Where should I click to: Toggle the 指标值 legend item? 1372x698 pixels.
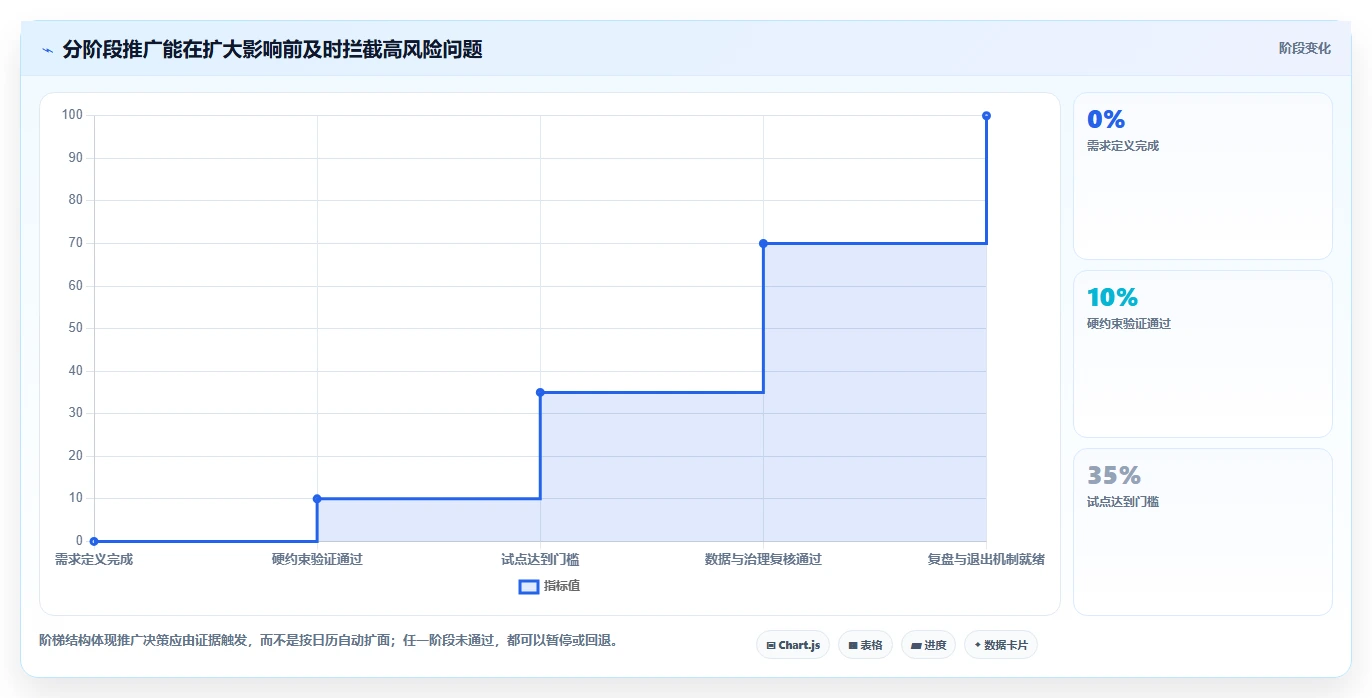[549, 586]
